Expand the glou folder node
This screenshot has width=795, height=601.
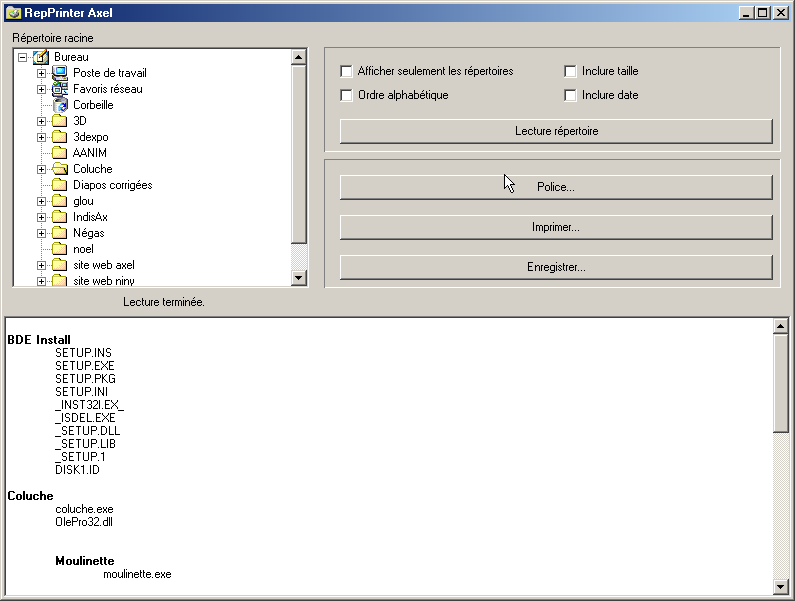42,201
